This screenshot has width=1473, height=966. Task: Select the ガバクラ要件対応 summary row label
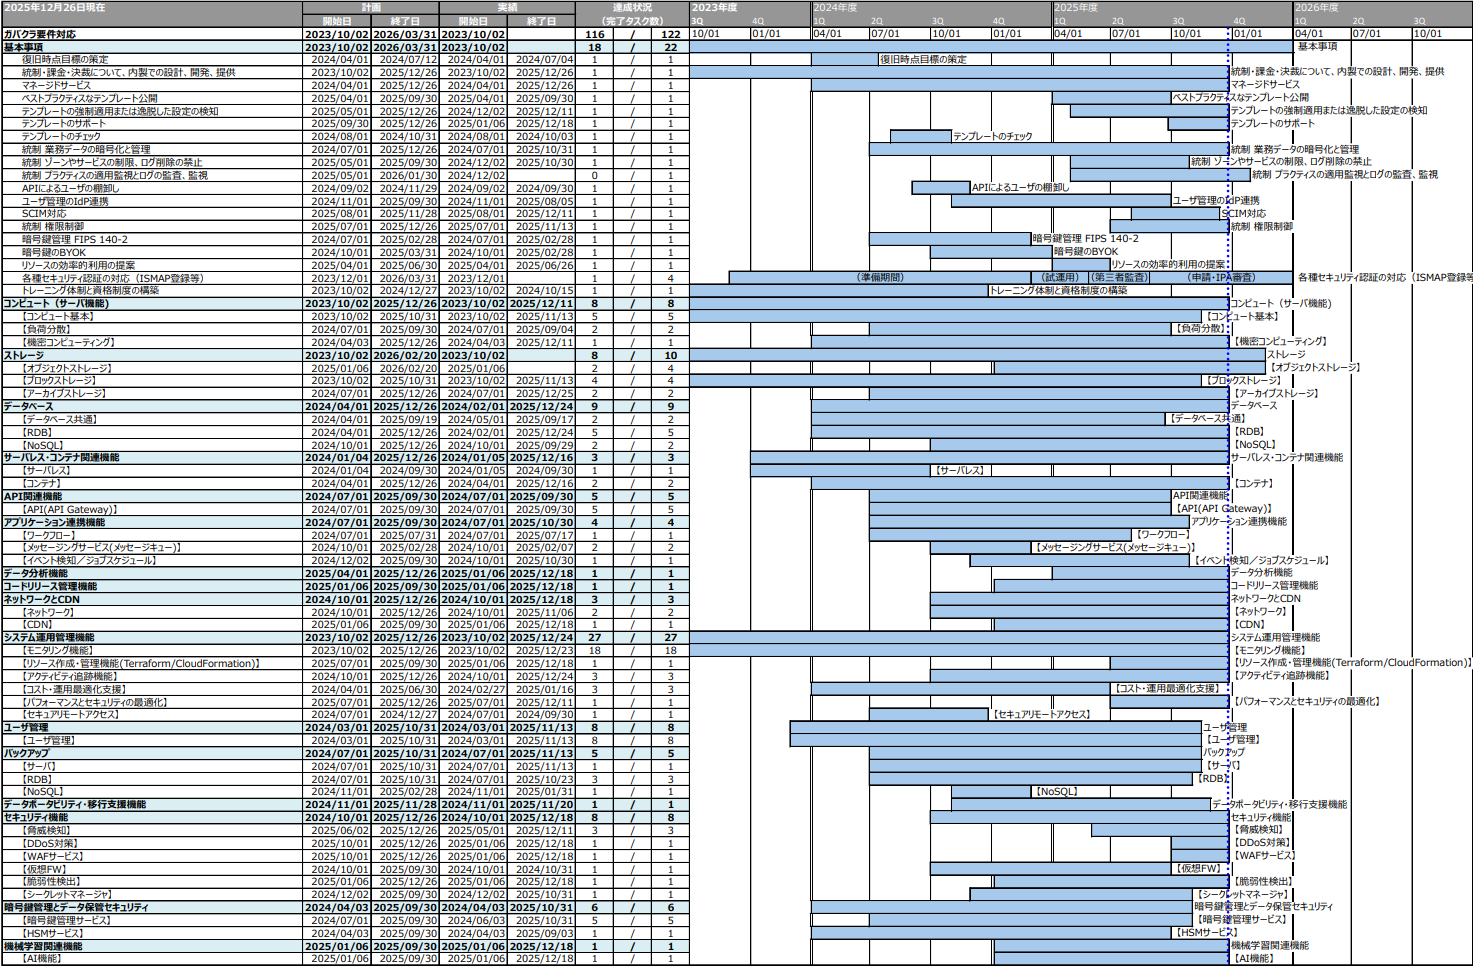[40, 34]
